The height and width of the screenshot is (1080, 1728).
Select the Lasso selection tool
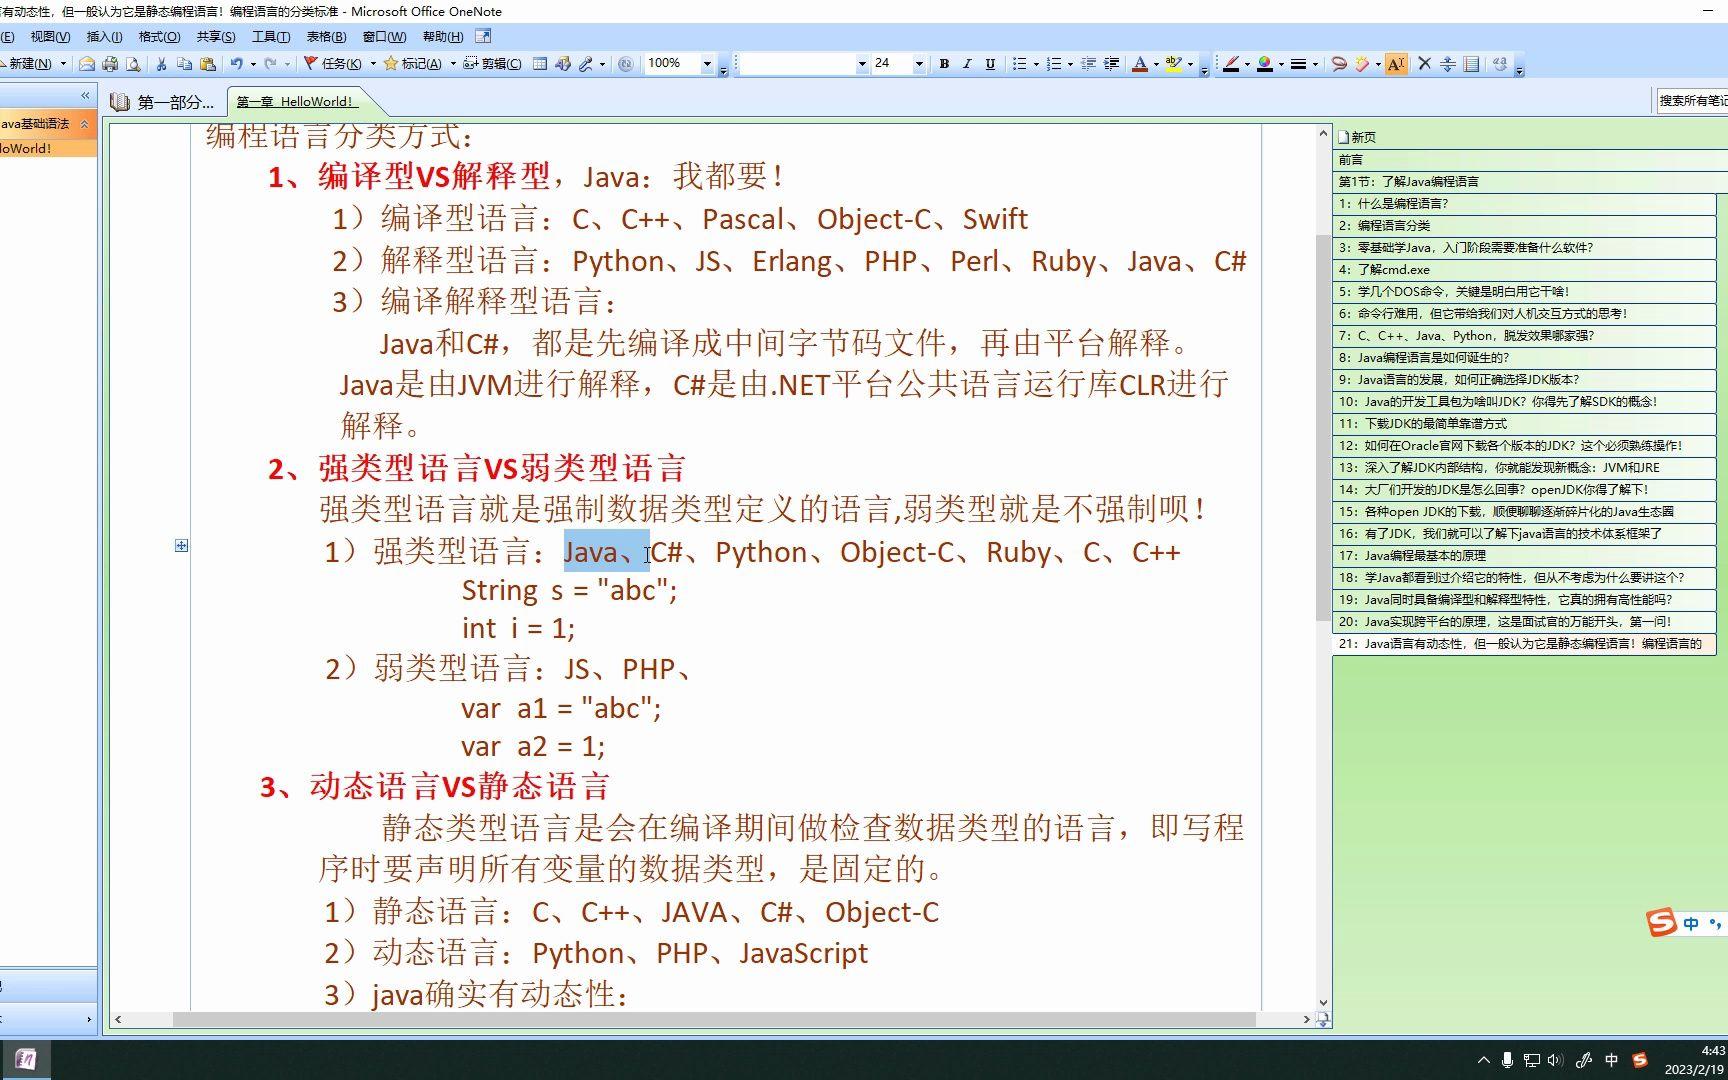click(1338, 64)
